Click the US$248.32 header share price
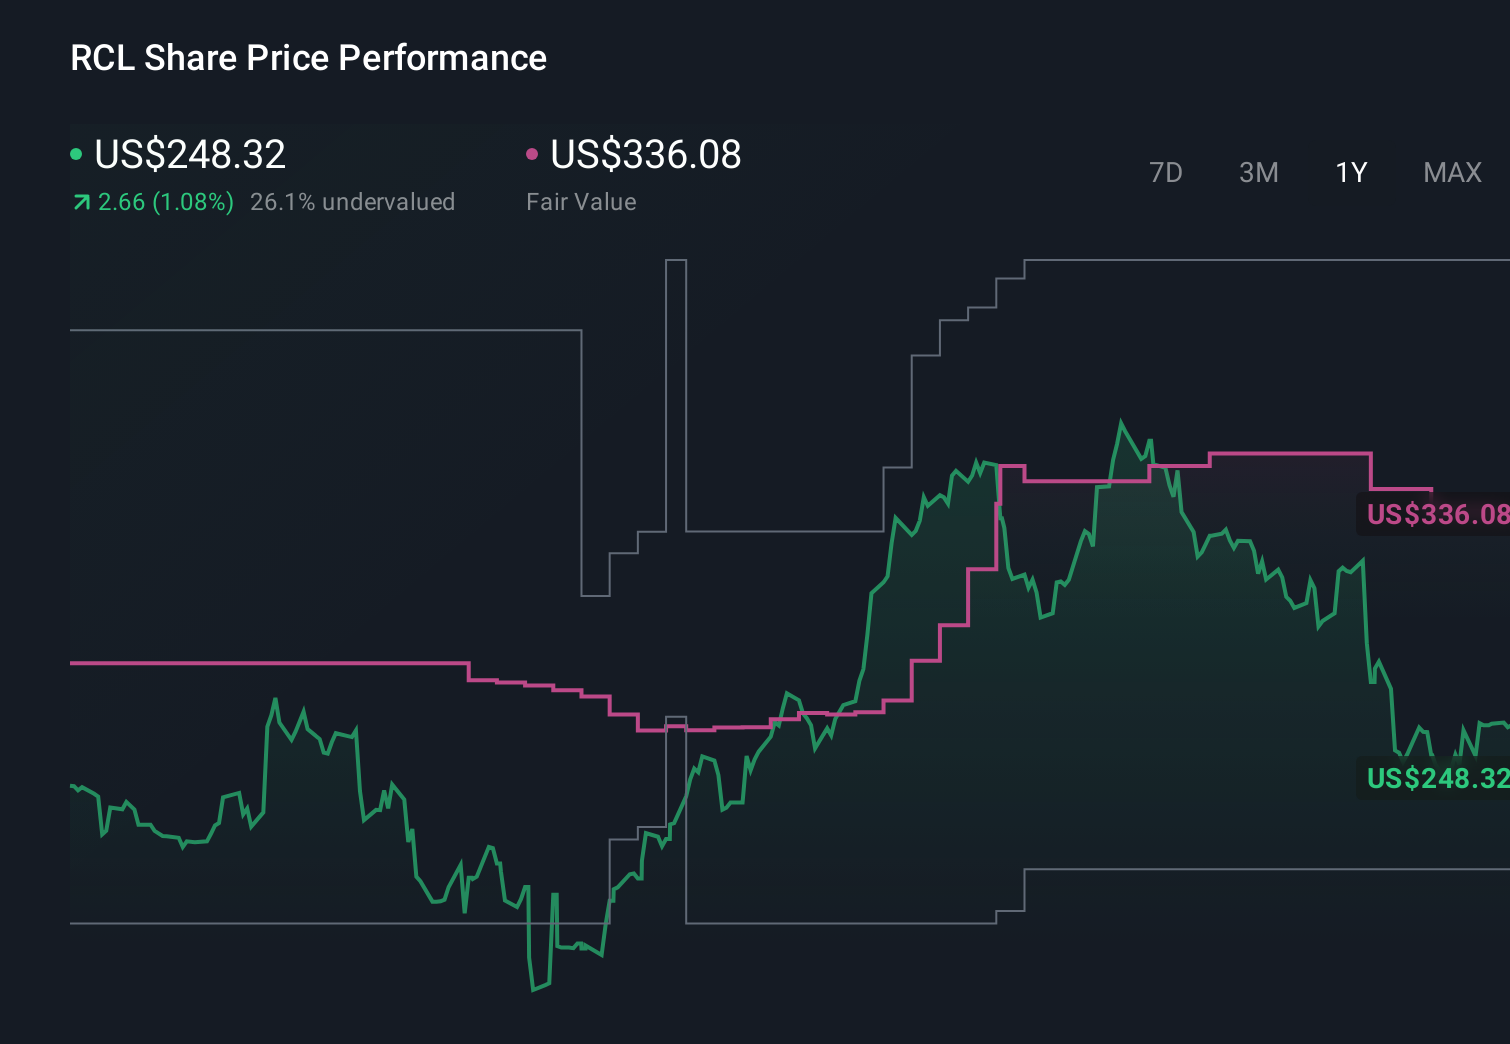 190,154
